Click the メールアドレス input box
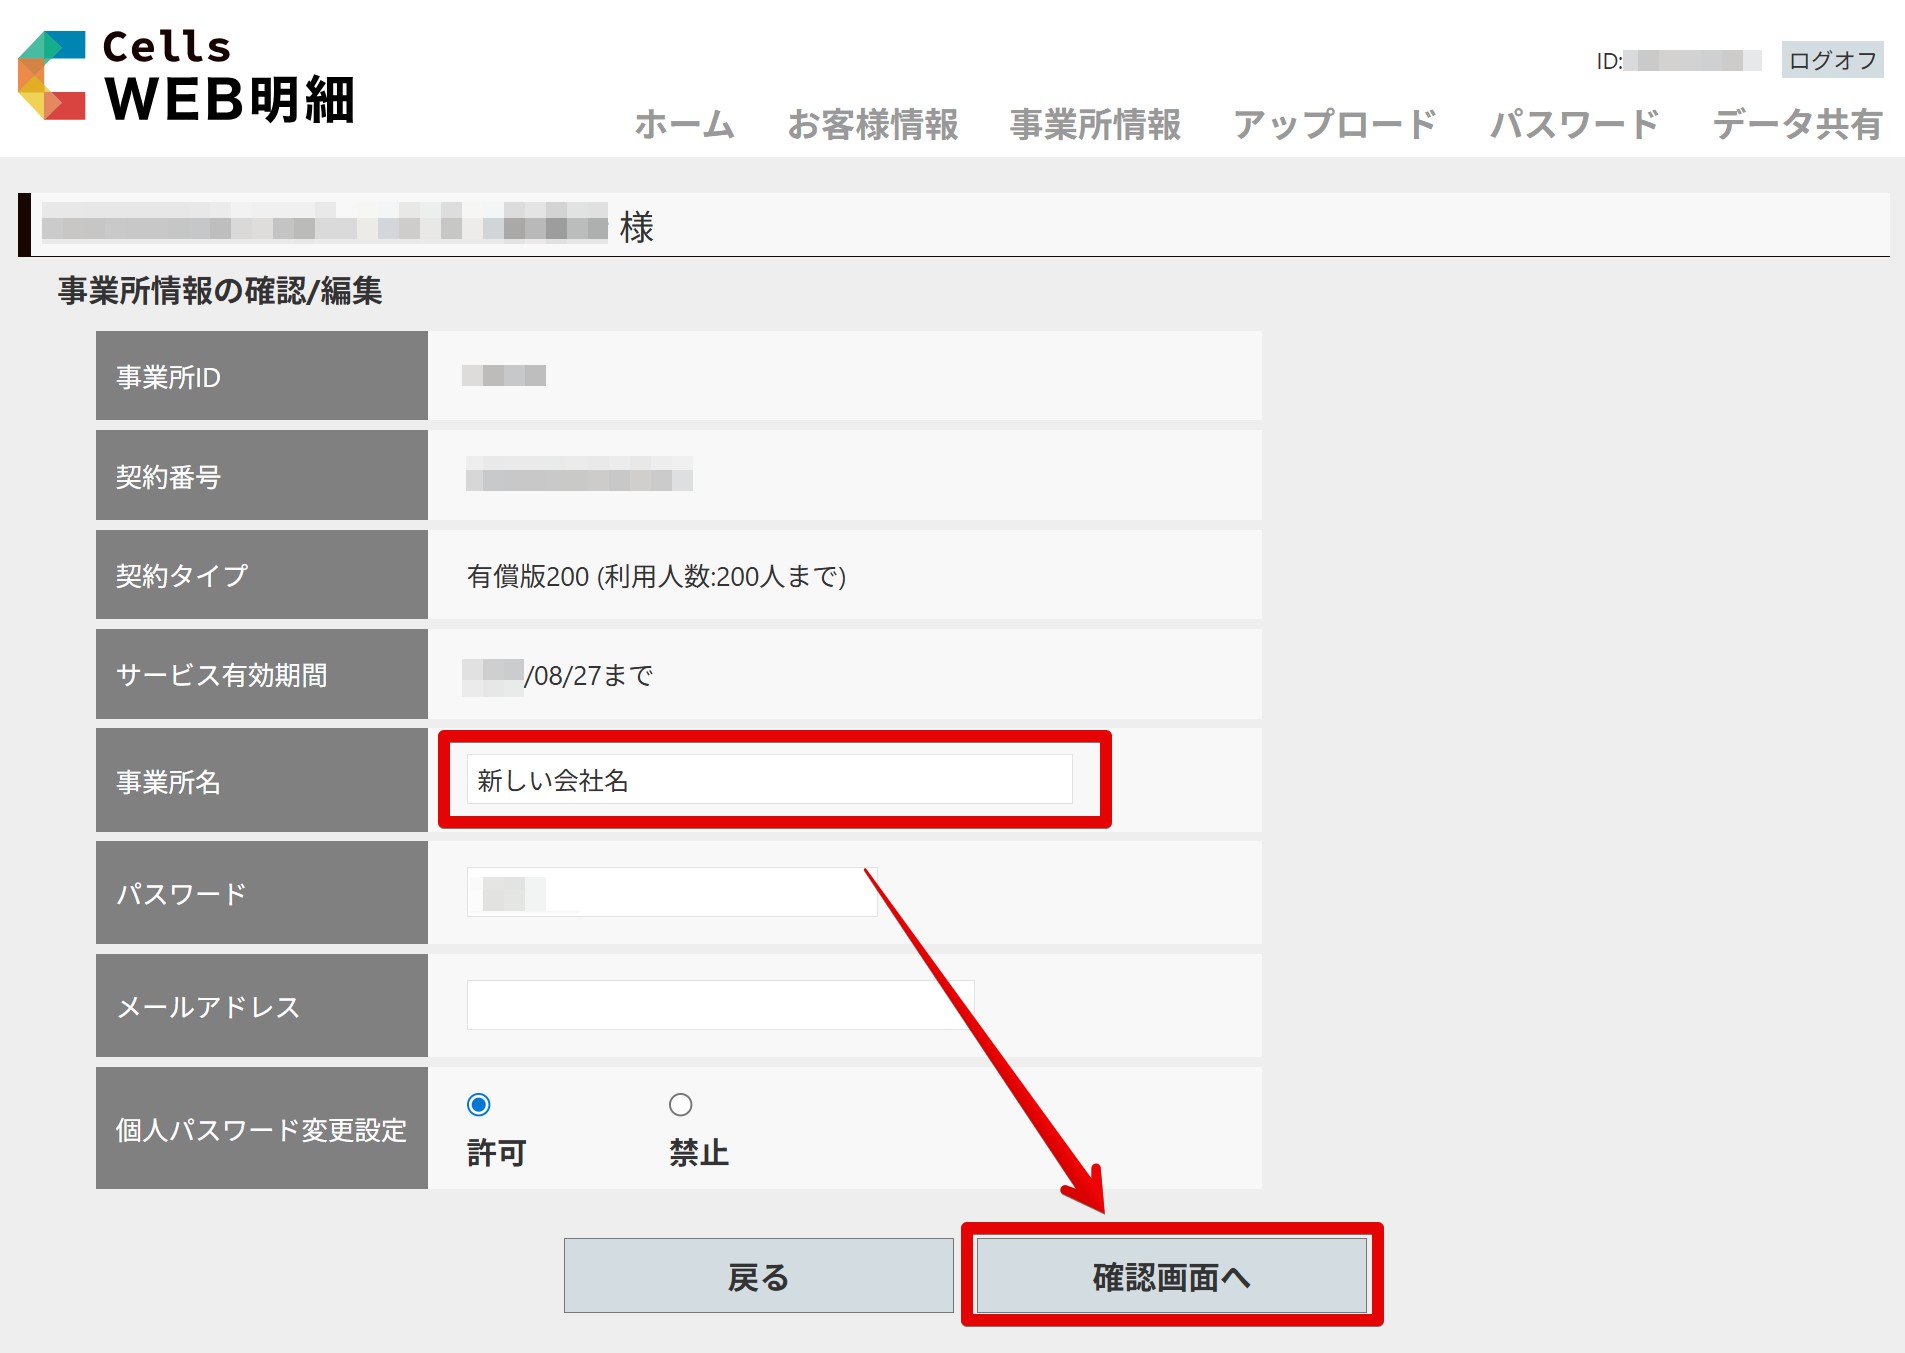 coord(720,1005)
